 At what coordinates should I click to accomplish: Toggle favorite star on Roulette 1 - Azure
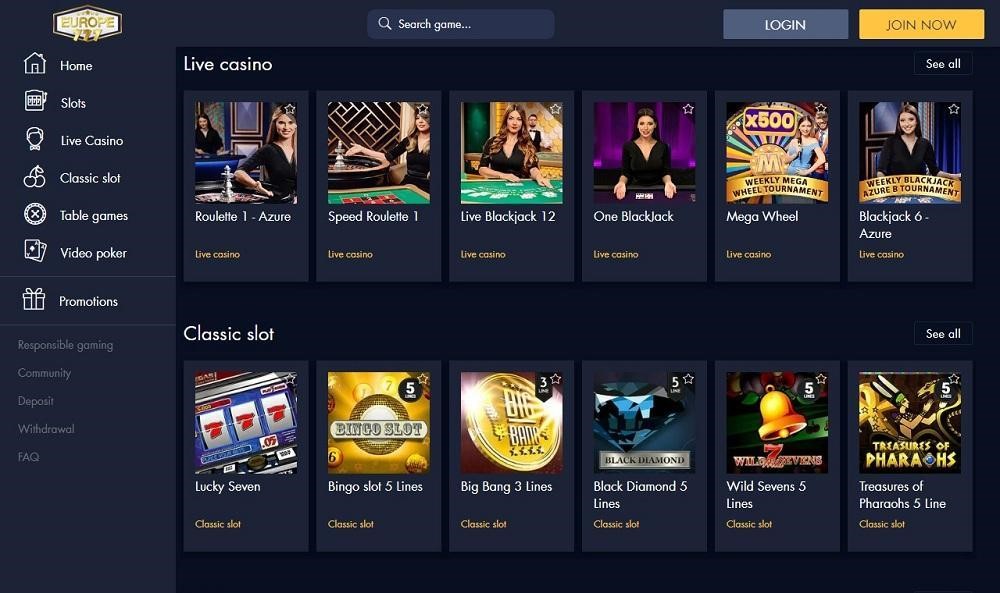tap(290, 109)
